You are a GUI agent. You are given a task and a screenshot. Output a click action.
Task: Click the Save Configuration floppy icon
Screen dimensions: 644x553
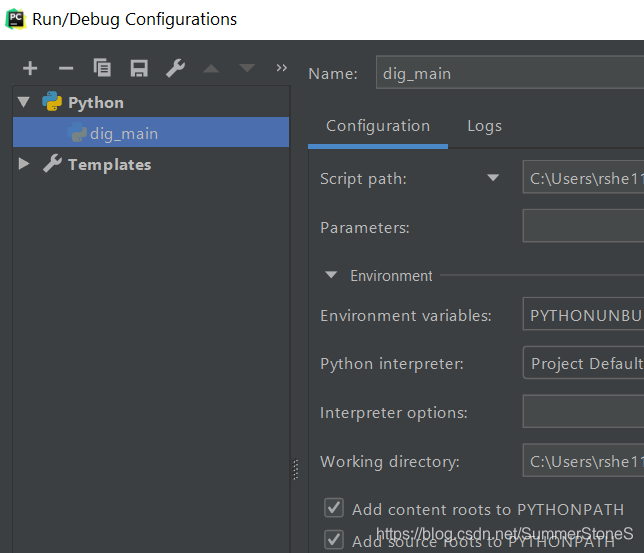[x=139, y=68]
